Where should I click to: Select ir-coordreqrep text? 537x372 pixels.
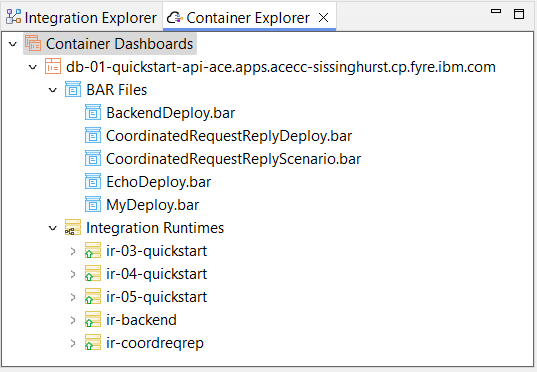pos(155,343)
